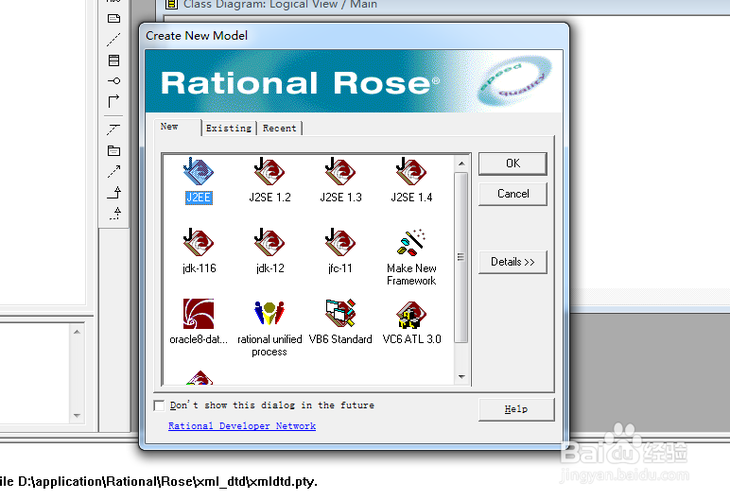The image size is (730, 500).
Task: Dismiss dialog with Cancel button
Action: (x=513, y=194)
